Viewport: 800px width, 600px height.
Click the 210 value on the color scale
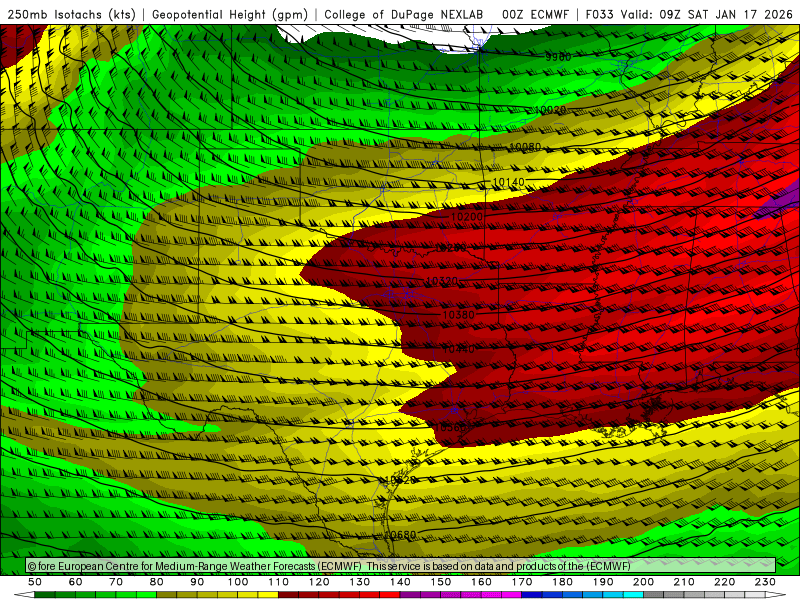tap(684, 582)
